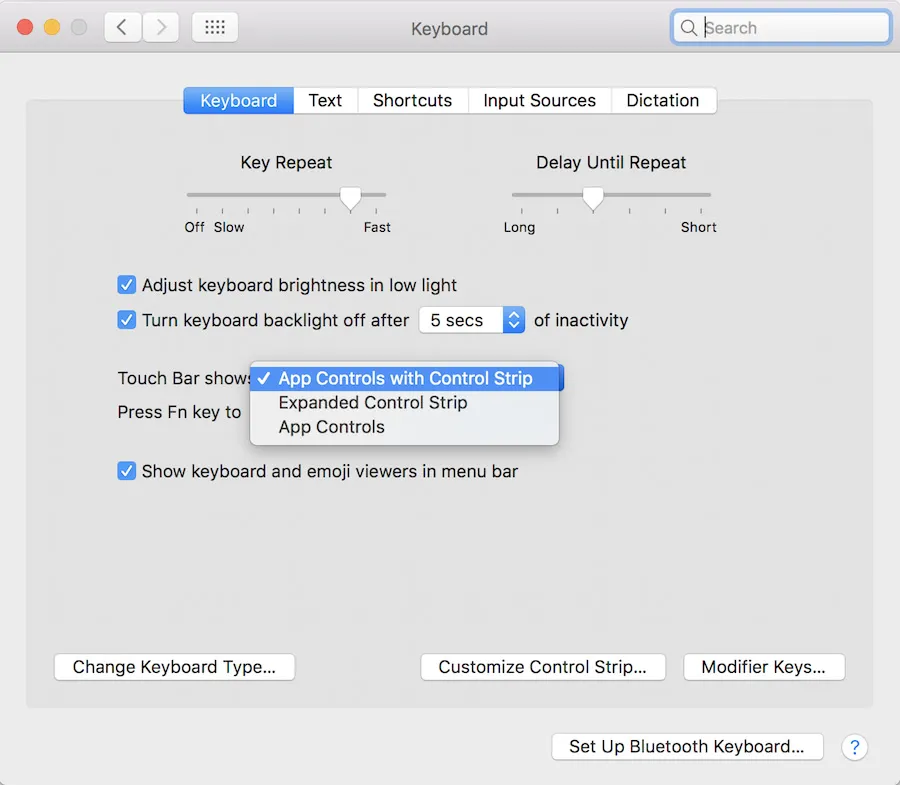
Task: Open help with the question mark button
Action: click(x=854, y=747)
